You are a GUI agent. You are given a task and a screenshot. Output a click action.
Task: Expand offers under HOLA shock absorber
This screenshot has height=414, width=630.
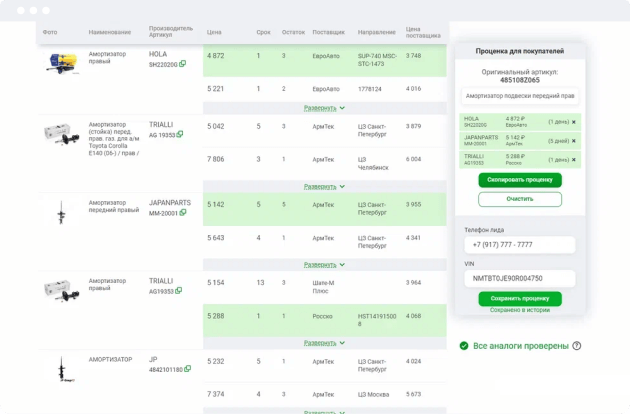click(x=324, y=107)
